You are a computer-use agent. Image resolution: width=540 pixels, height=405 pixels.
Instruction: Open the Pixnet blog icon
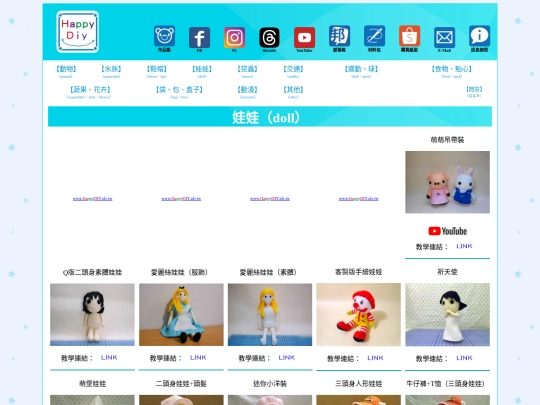340,36
